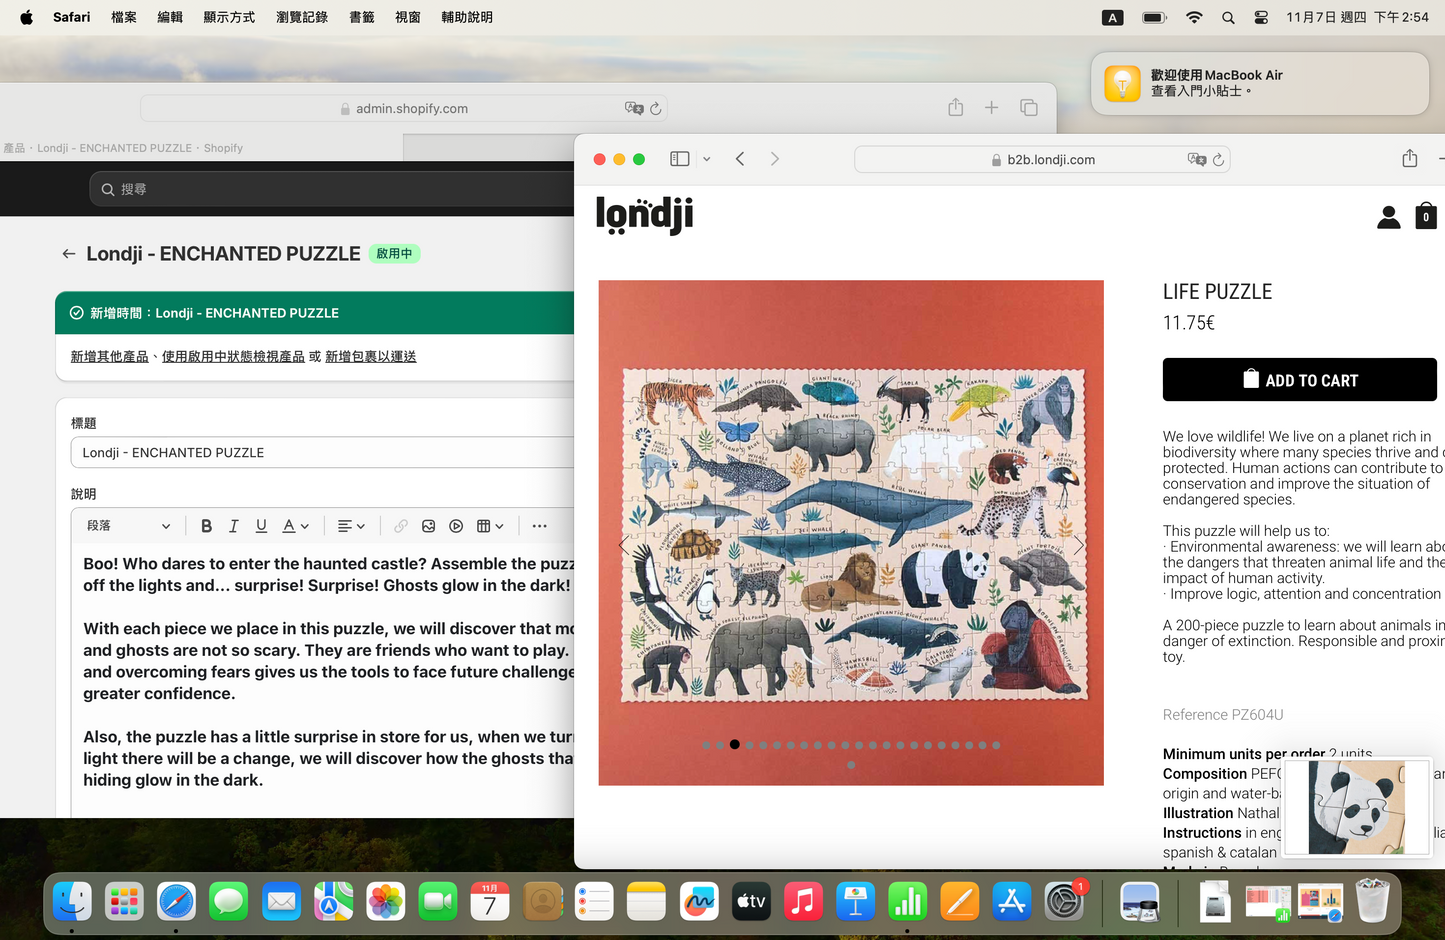Show next puzzle image with right arrow
Viewport: 1445px width, 940px height.
tap(1078, 545)
